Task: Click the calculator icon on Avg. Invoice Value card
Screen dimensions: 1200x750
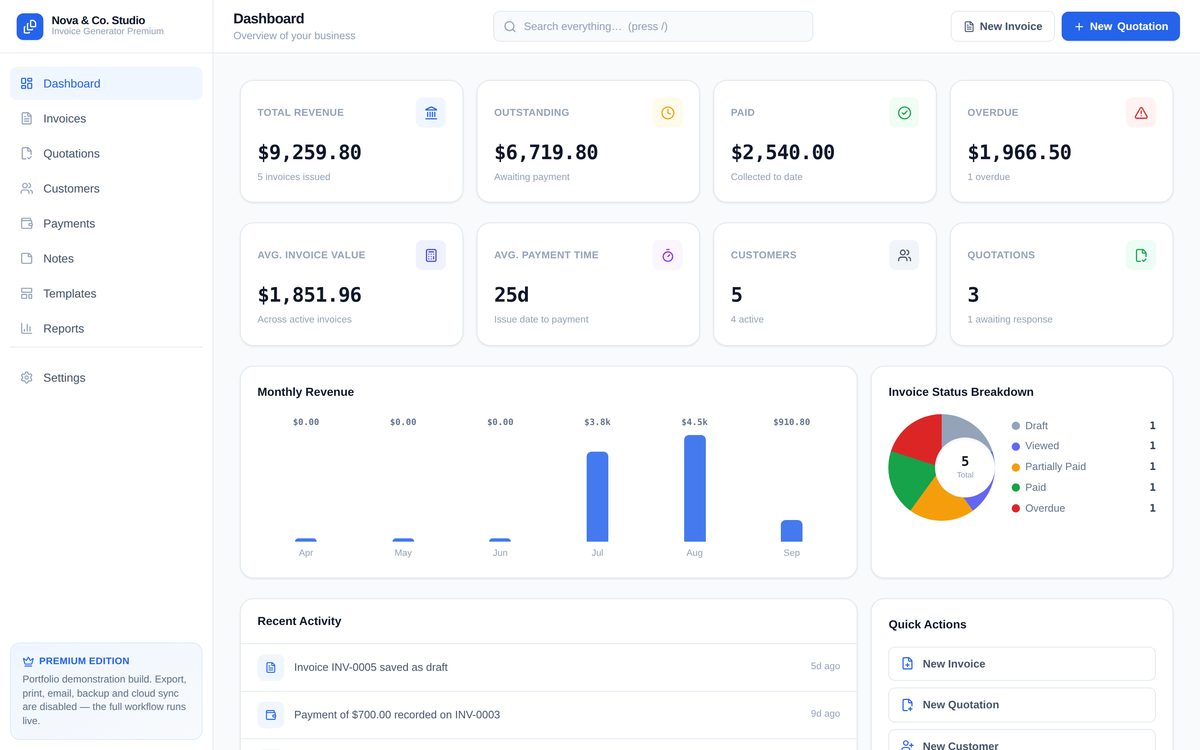Action: coord(431,255)
